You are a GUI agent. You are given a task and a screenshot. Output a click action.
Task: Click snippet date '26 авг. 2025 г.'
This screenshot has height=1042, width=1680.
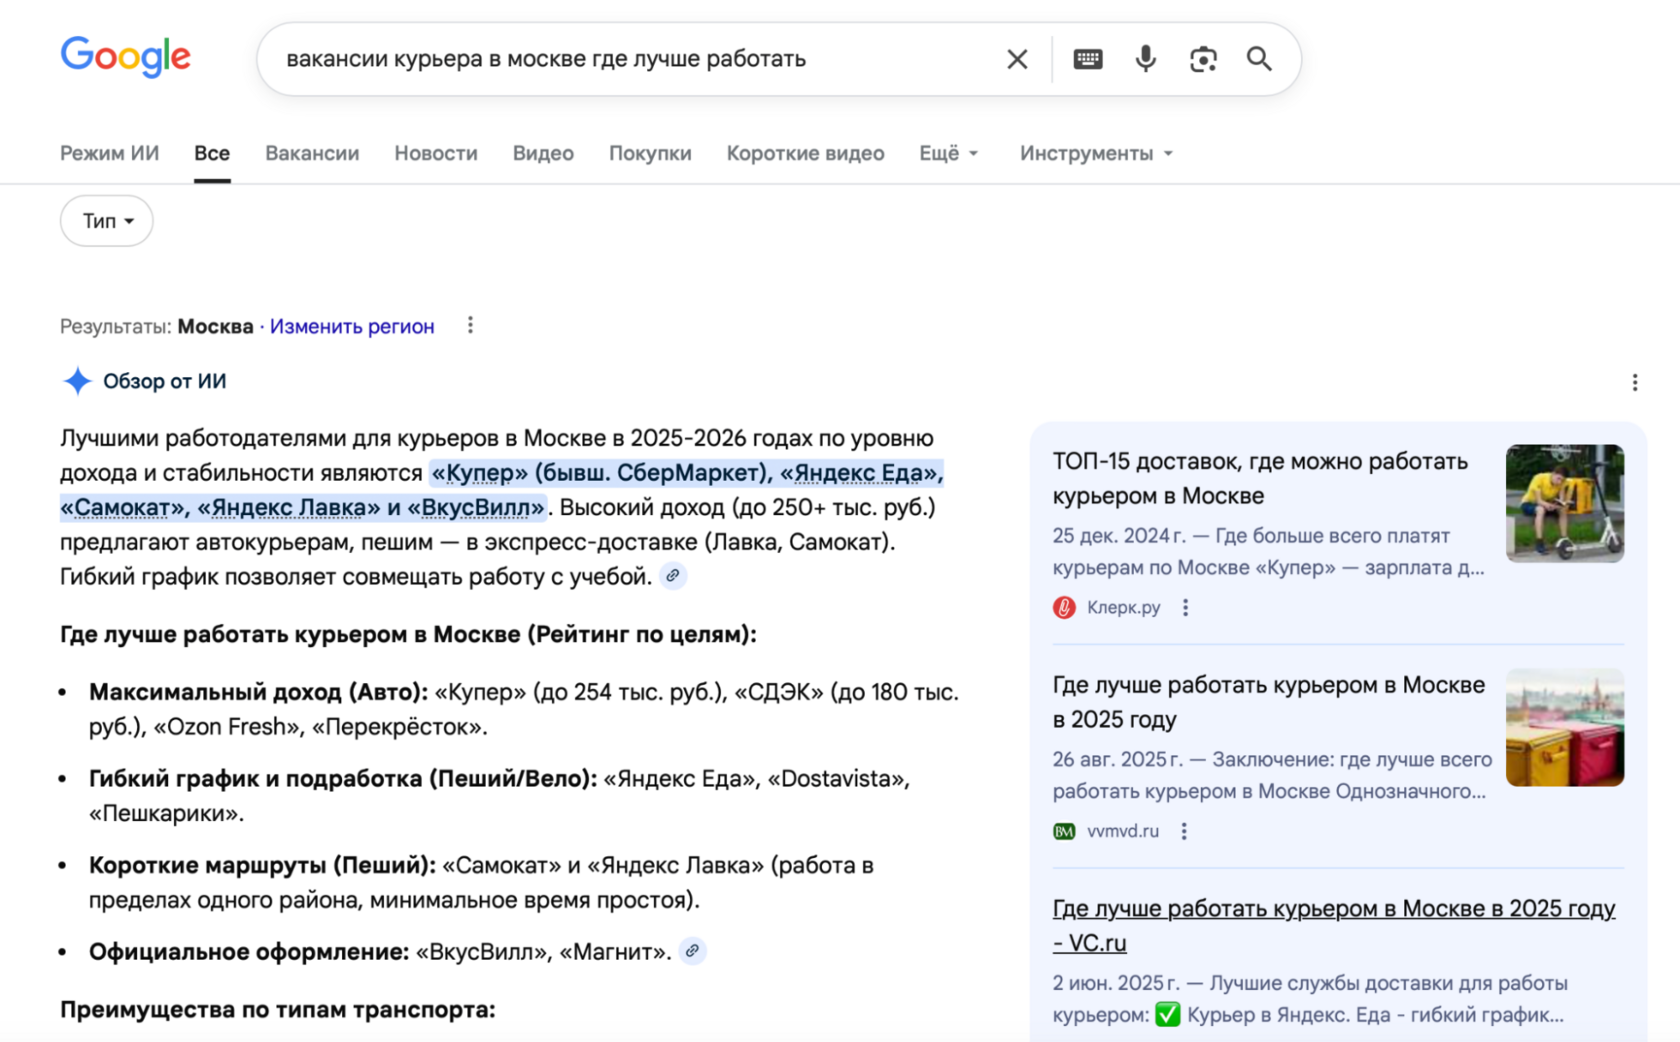(x=1117, y=759)
